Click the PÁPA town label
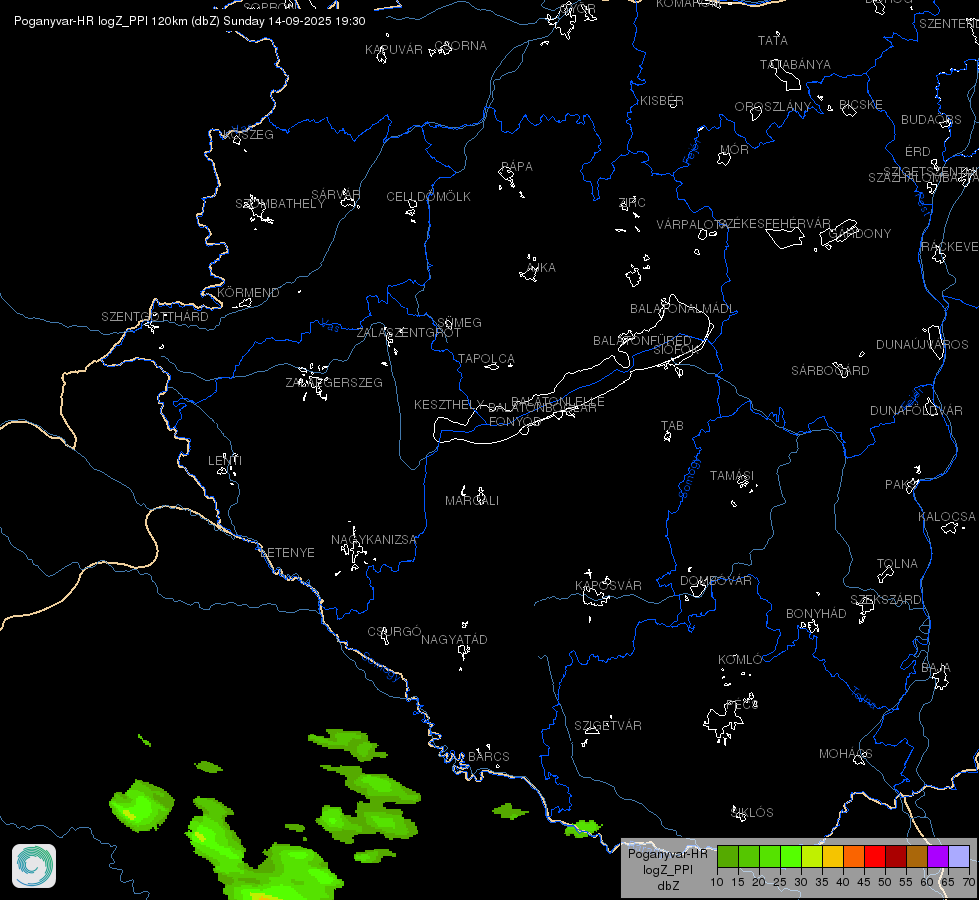The image size is (979, 900). [517, 167]
